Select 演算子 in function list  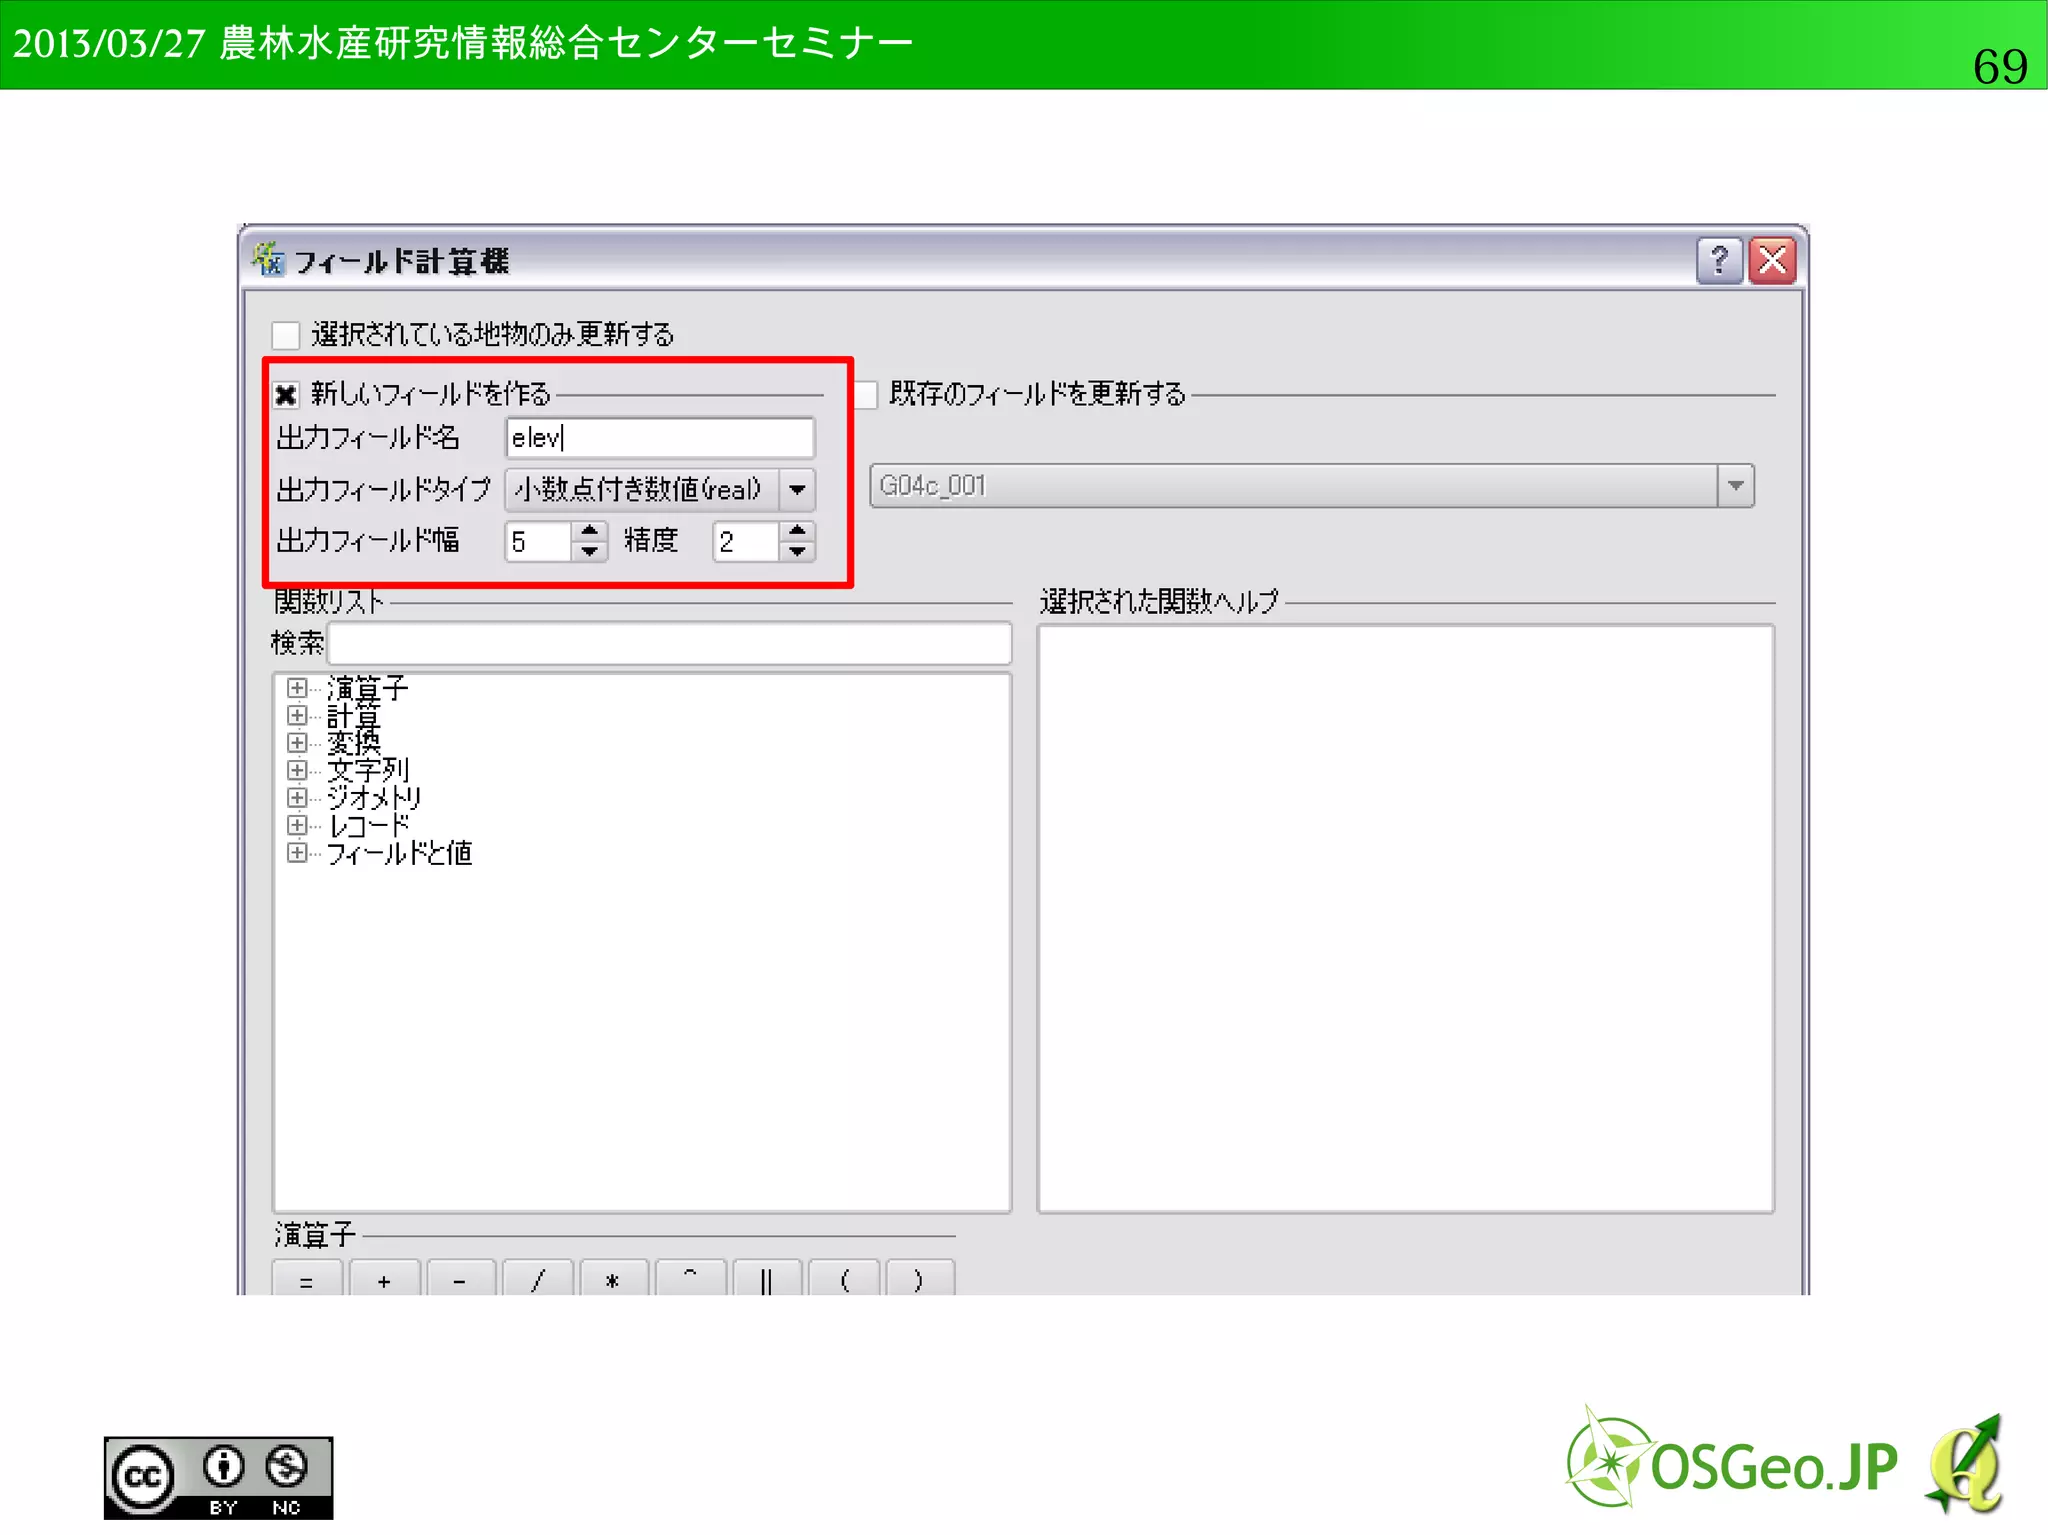click(367, 688)
